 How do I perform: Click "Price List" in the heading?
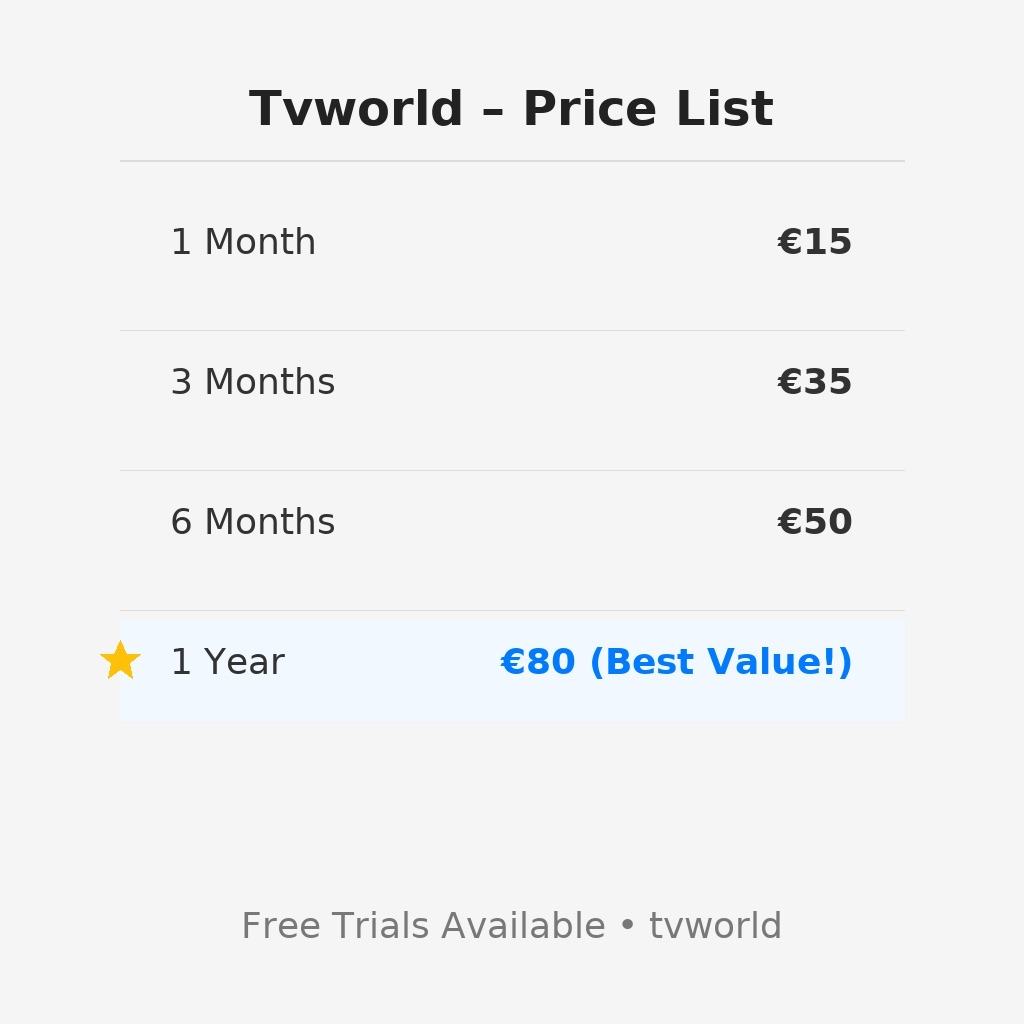click(x=648, y=108)
